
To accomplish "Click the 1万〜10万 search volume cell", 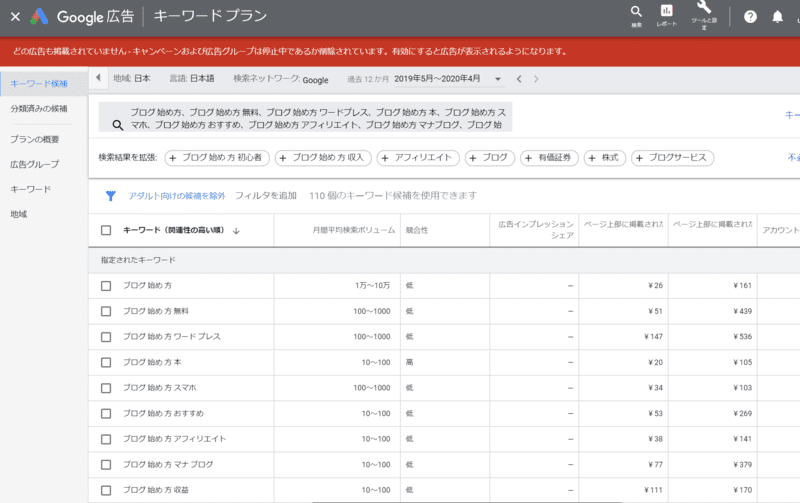I will pos(372,286).
